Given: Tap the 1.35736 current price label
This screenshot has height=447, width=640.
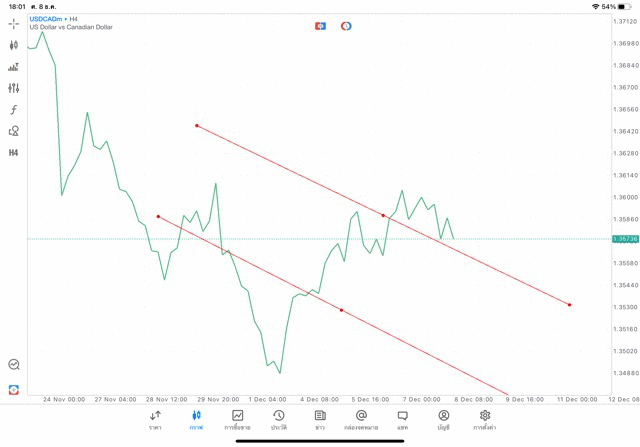Looking at the screenshot, I should pos(625,239).
